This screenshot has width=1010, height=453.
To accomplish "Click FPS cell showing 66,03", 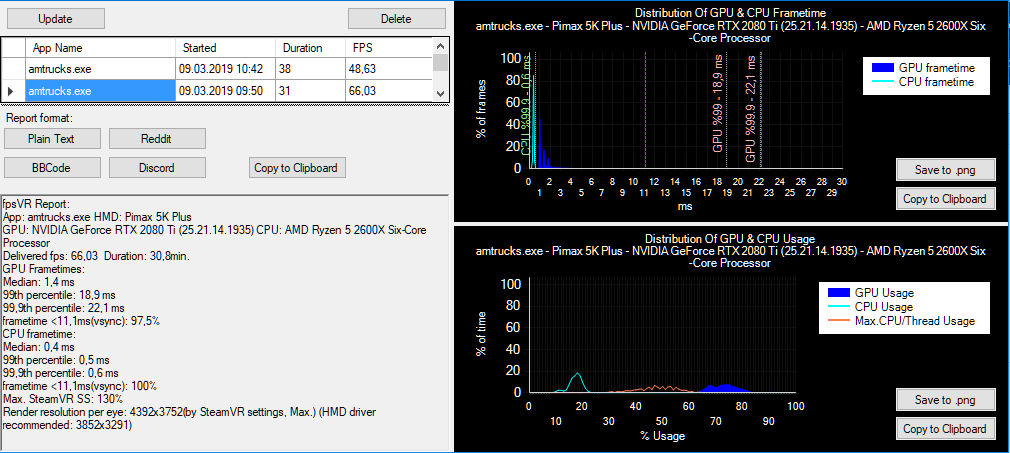I will [x=388, y=91].
